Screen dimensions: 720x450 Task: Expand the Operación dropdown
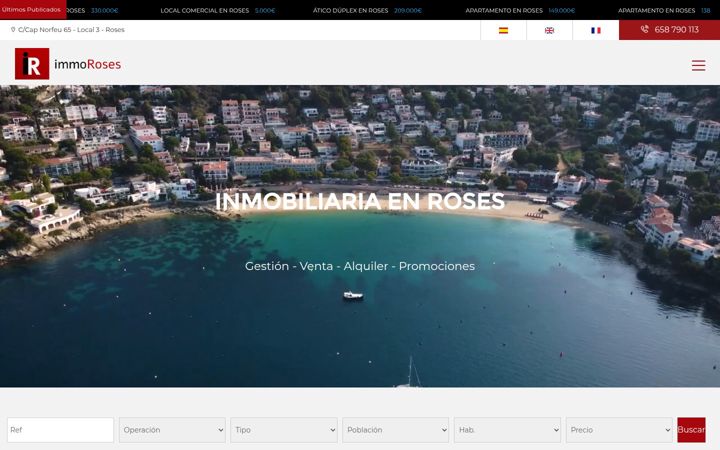point(172,430)
